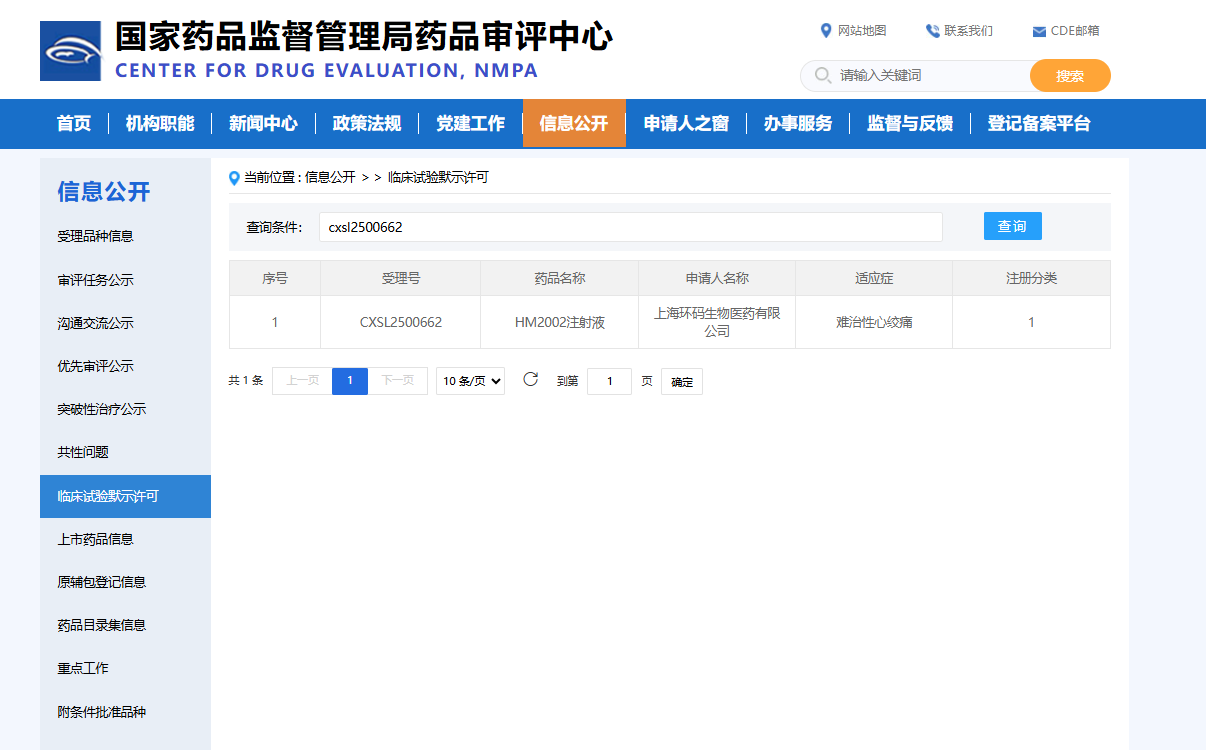1206x750 pixels.
Task: Focus the 查询条件 input field
Action: [630, 227]
